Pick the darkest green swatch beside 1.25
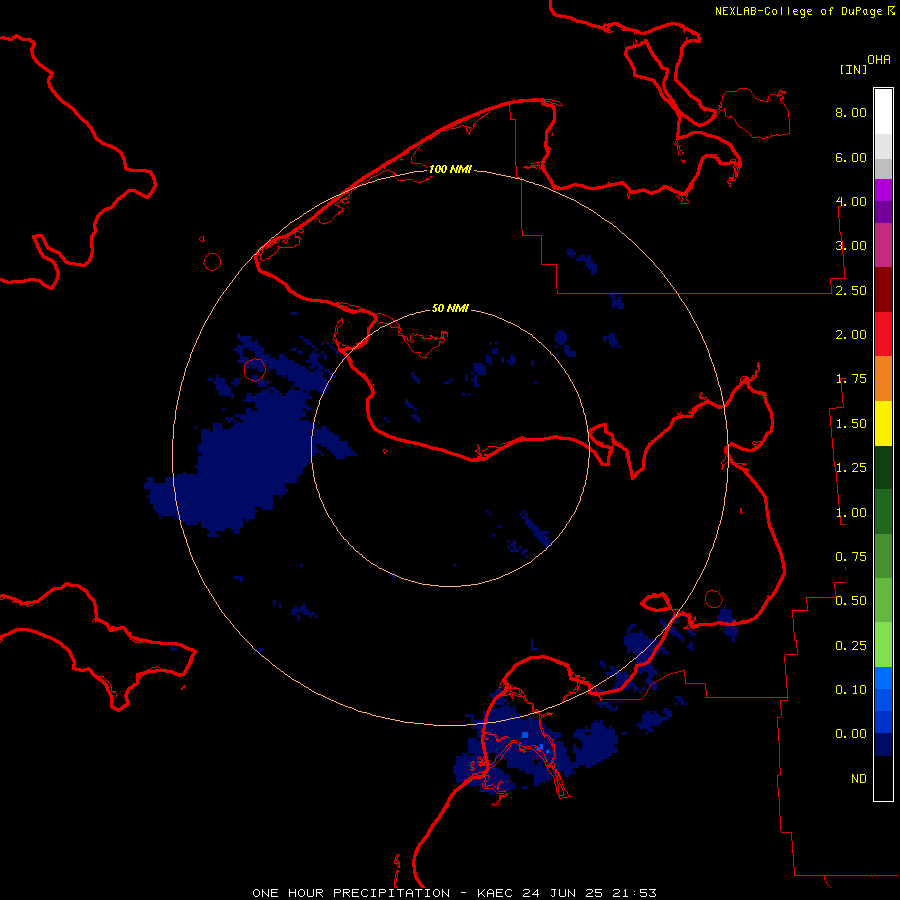 [883, 468]
